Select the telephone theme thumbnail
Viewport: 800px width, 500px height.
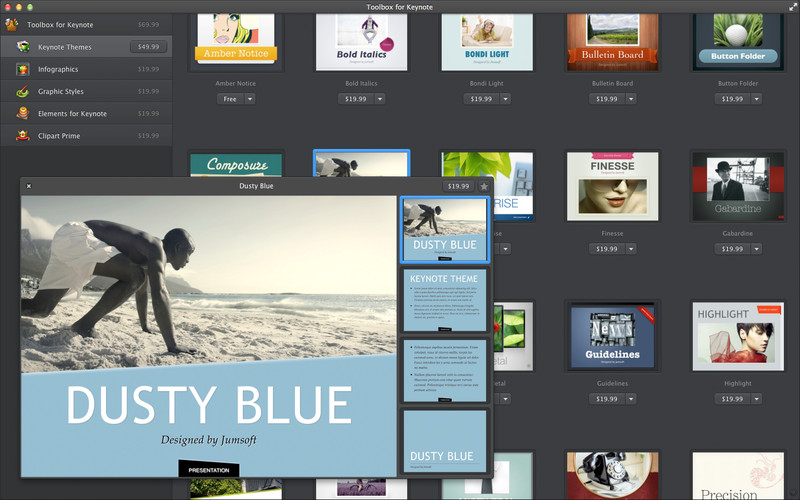pos(612,476)
